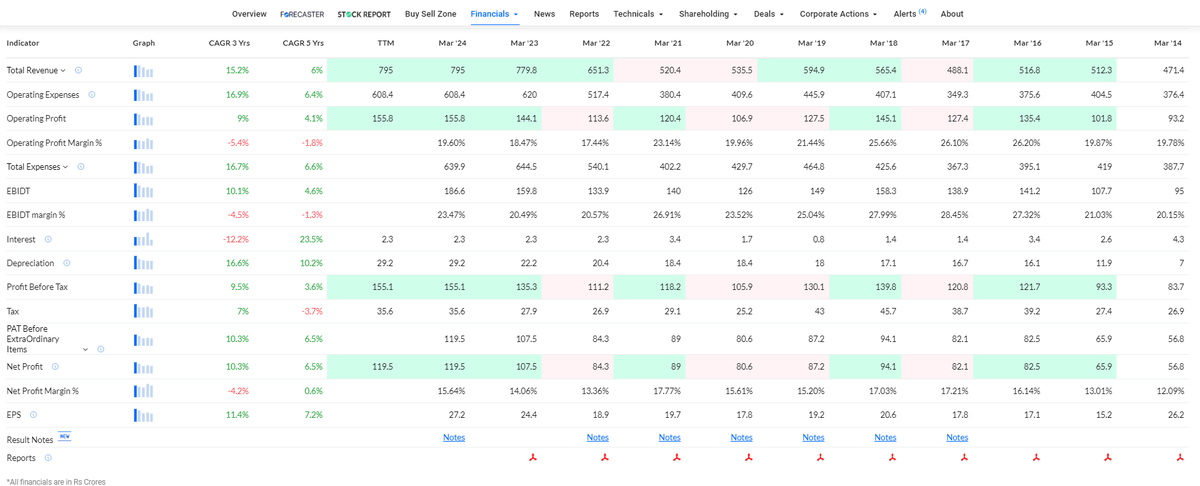The width and height of the screenshot is (1200, 486).
Task: Open the Reports tab
Action: [584, 14]
